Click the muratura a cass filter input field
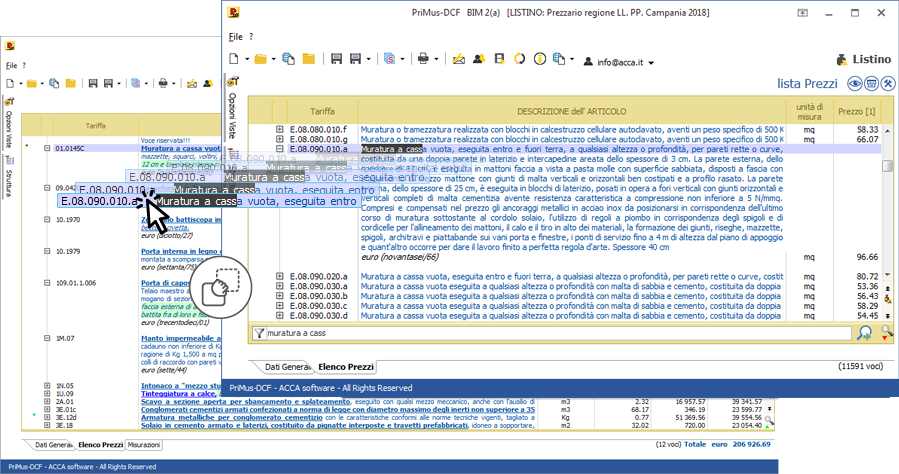The image size is (899, 474). pyautogui.click(x=558, y=333)
